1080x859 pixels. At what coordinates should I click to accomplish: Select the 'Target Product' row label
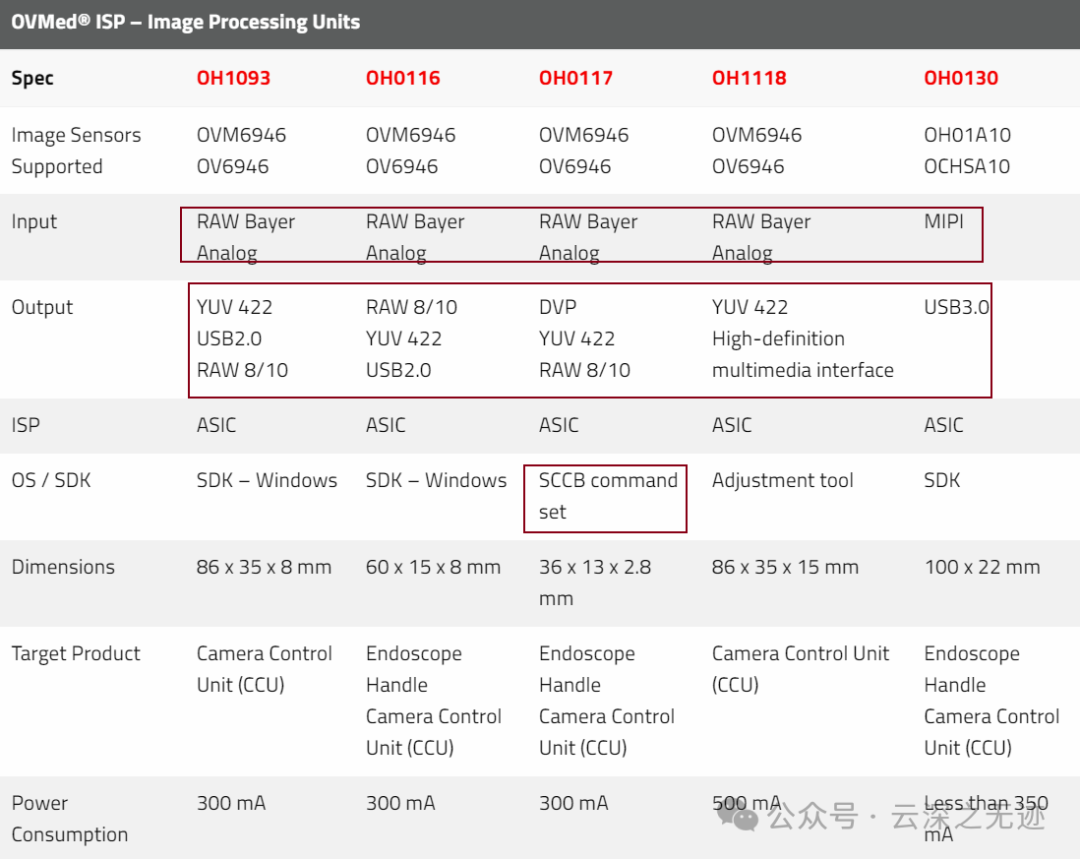pos(76,654)
